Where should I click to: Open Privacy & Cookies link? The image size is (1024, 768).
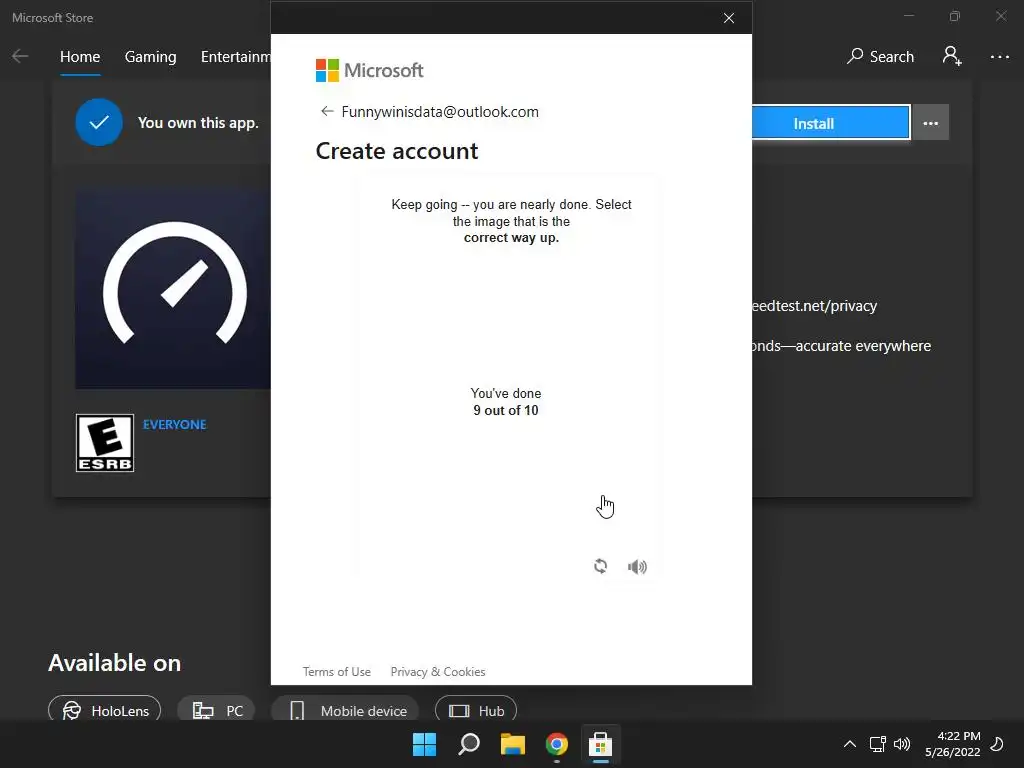(438, 671)
